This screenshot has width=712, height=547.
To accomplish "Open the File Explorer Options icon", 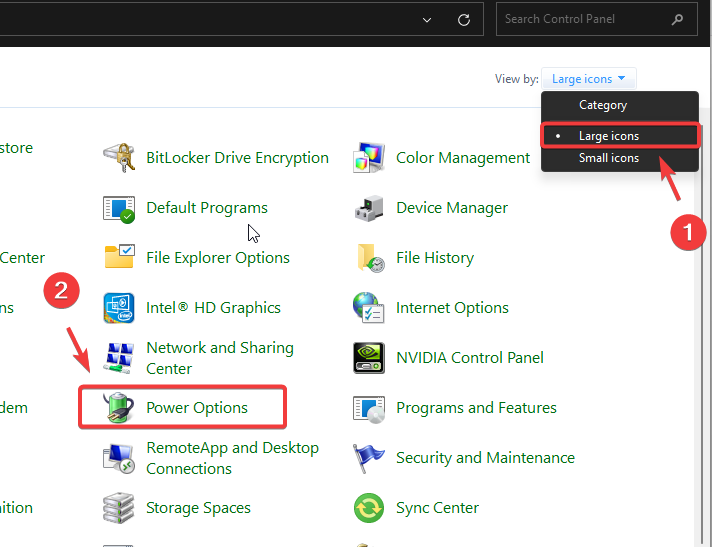I will point(119,257).
